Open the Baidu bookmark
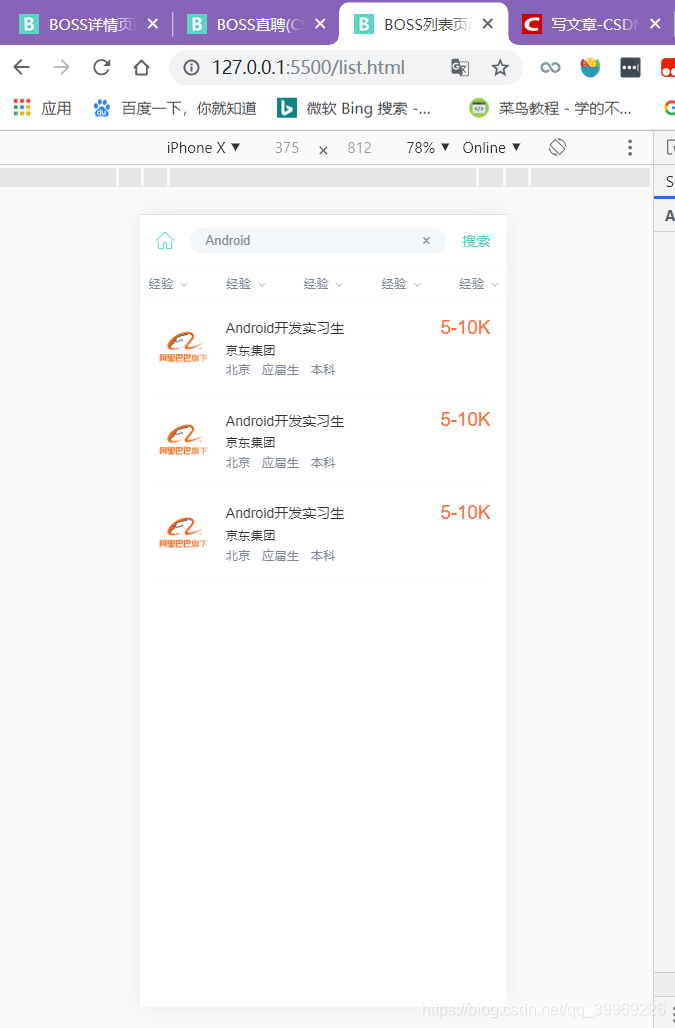 point(175,108)
